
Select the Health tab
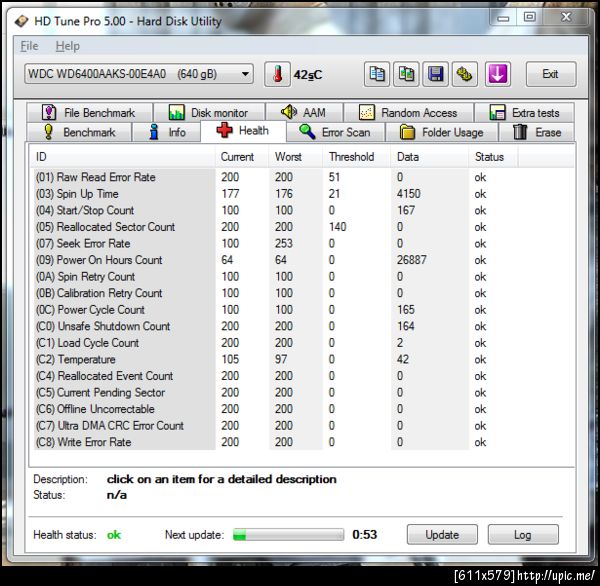[243, 131]
